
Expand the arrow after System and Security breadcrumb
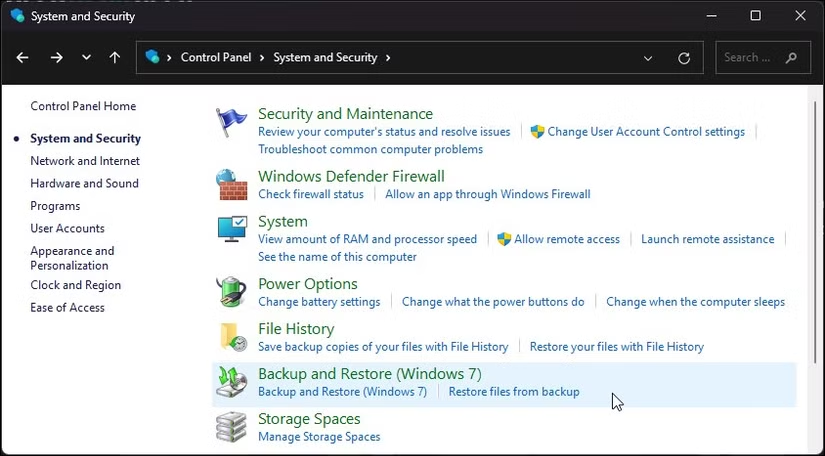[388, 57]
